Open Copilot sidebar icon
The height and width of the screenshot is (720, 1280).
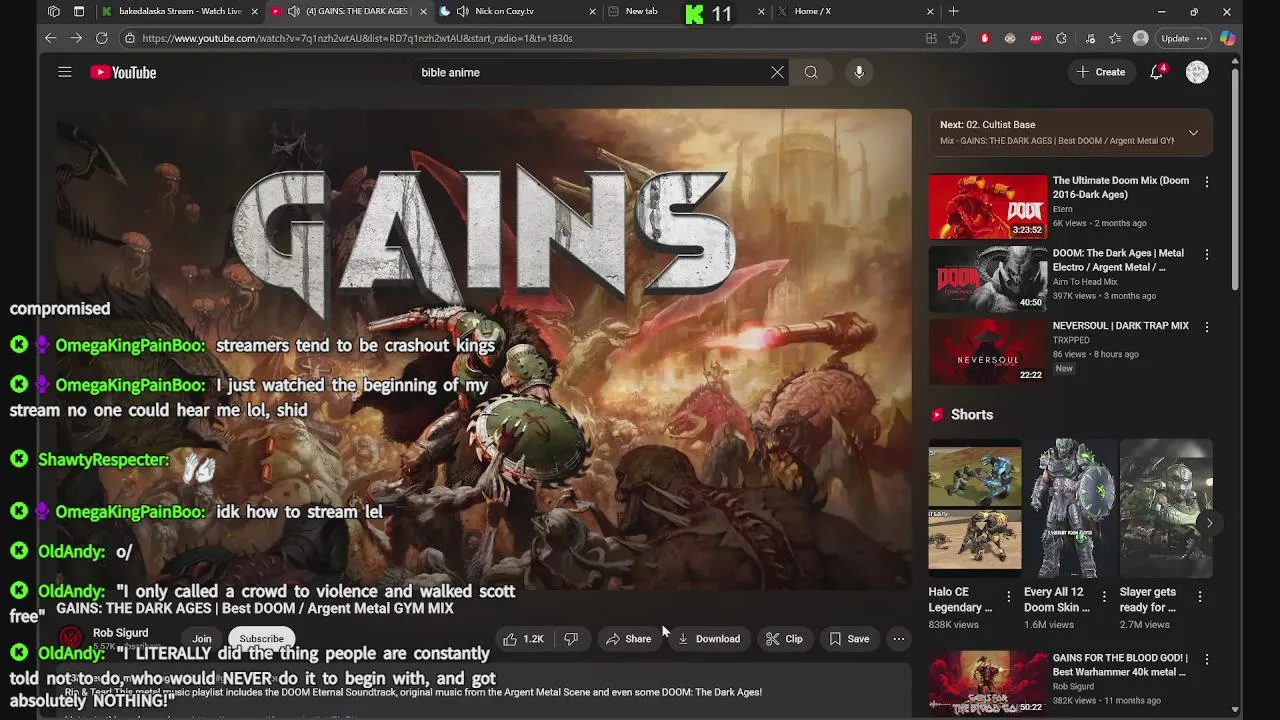tap(1228, 38)
